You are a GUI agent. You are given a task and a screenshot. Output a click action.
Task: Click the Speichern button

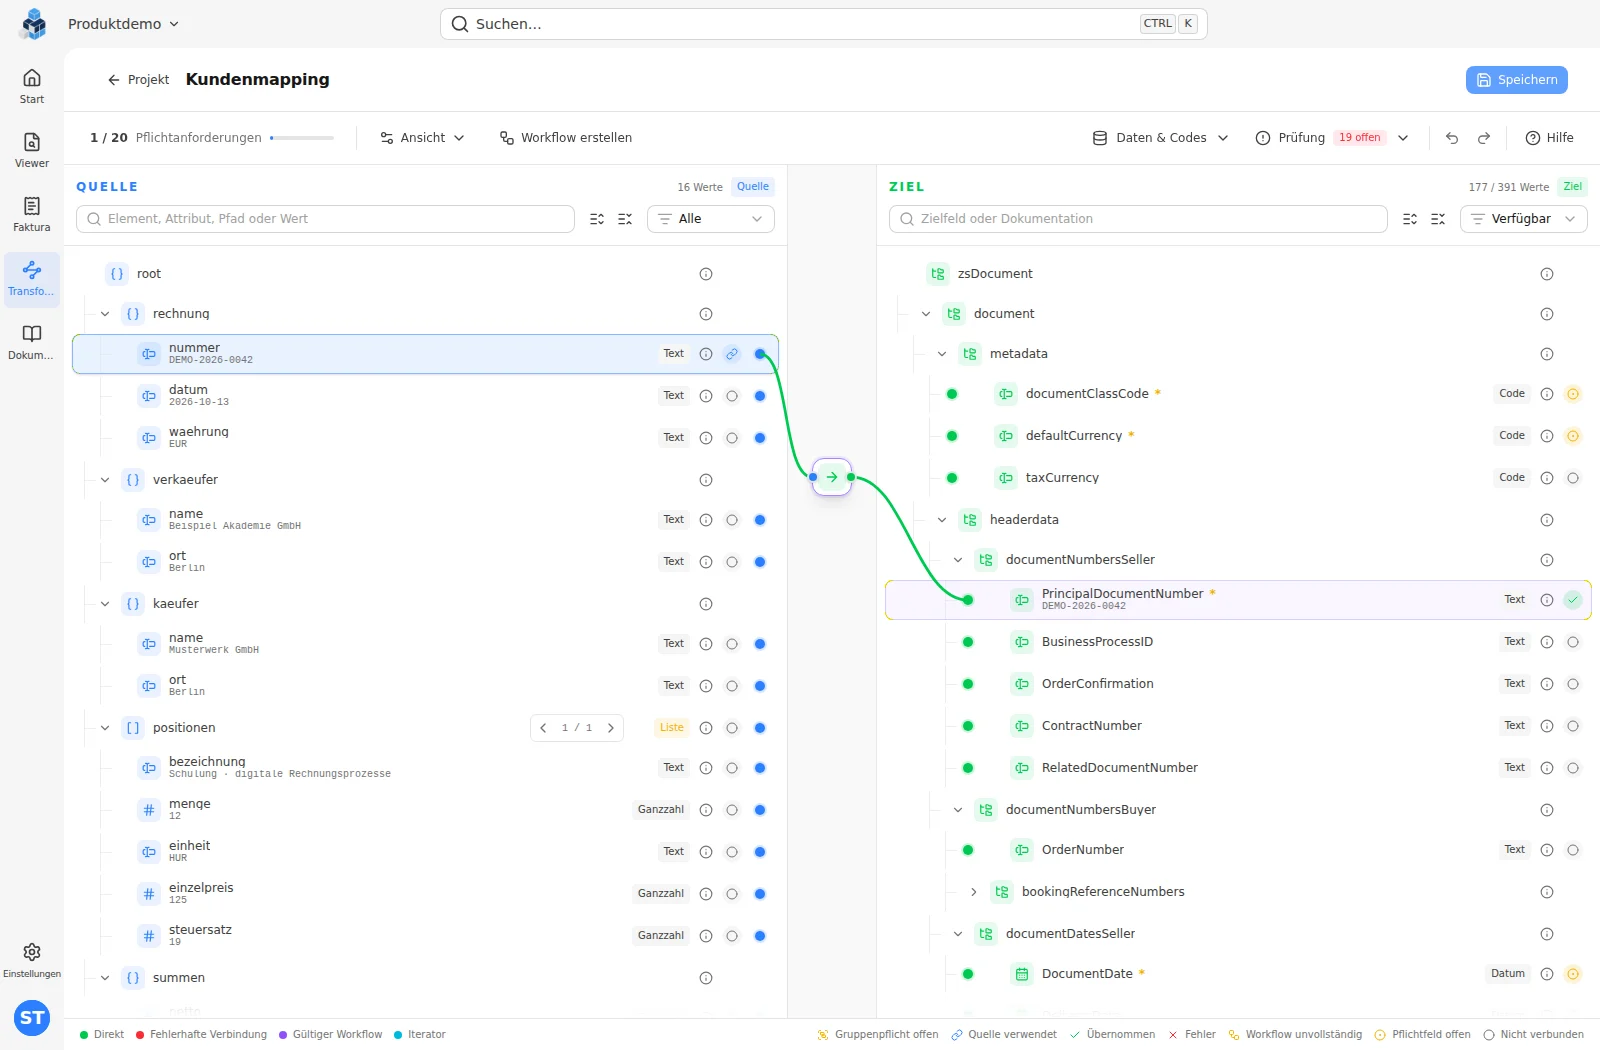tap(1517, 80)
